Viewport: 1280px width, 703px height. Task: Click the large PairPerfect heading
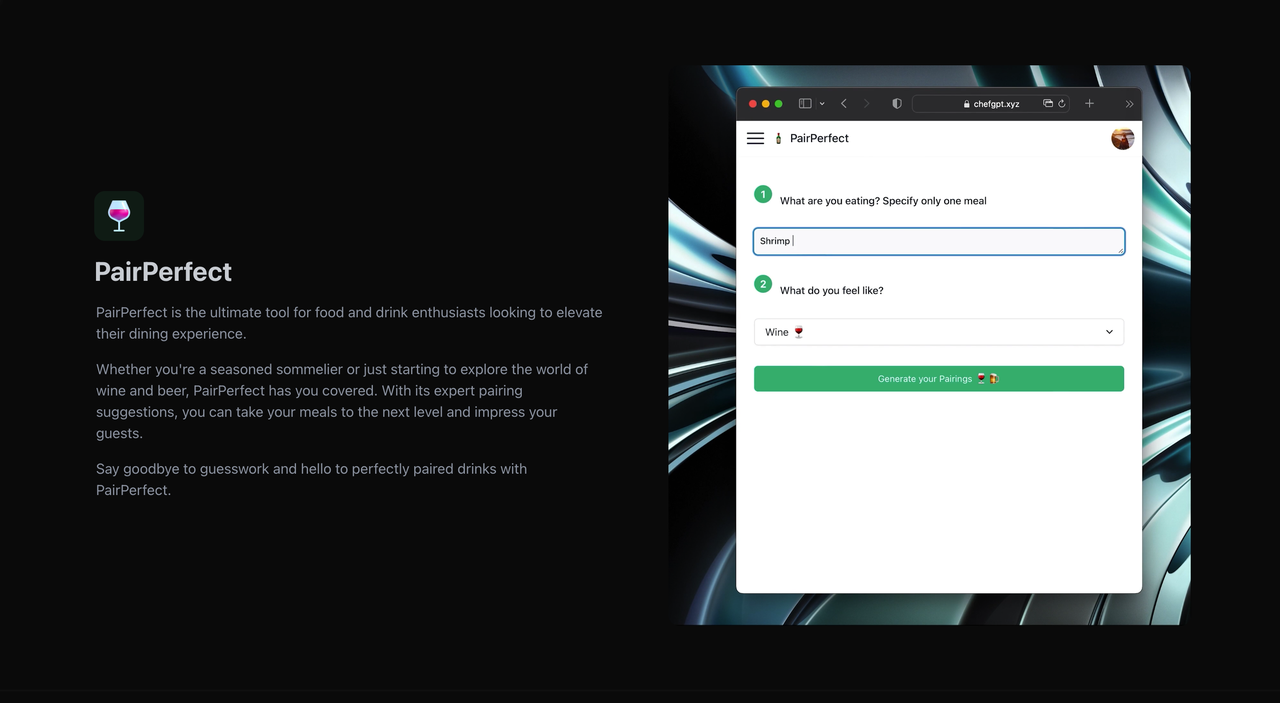point(163,272)
